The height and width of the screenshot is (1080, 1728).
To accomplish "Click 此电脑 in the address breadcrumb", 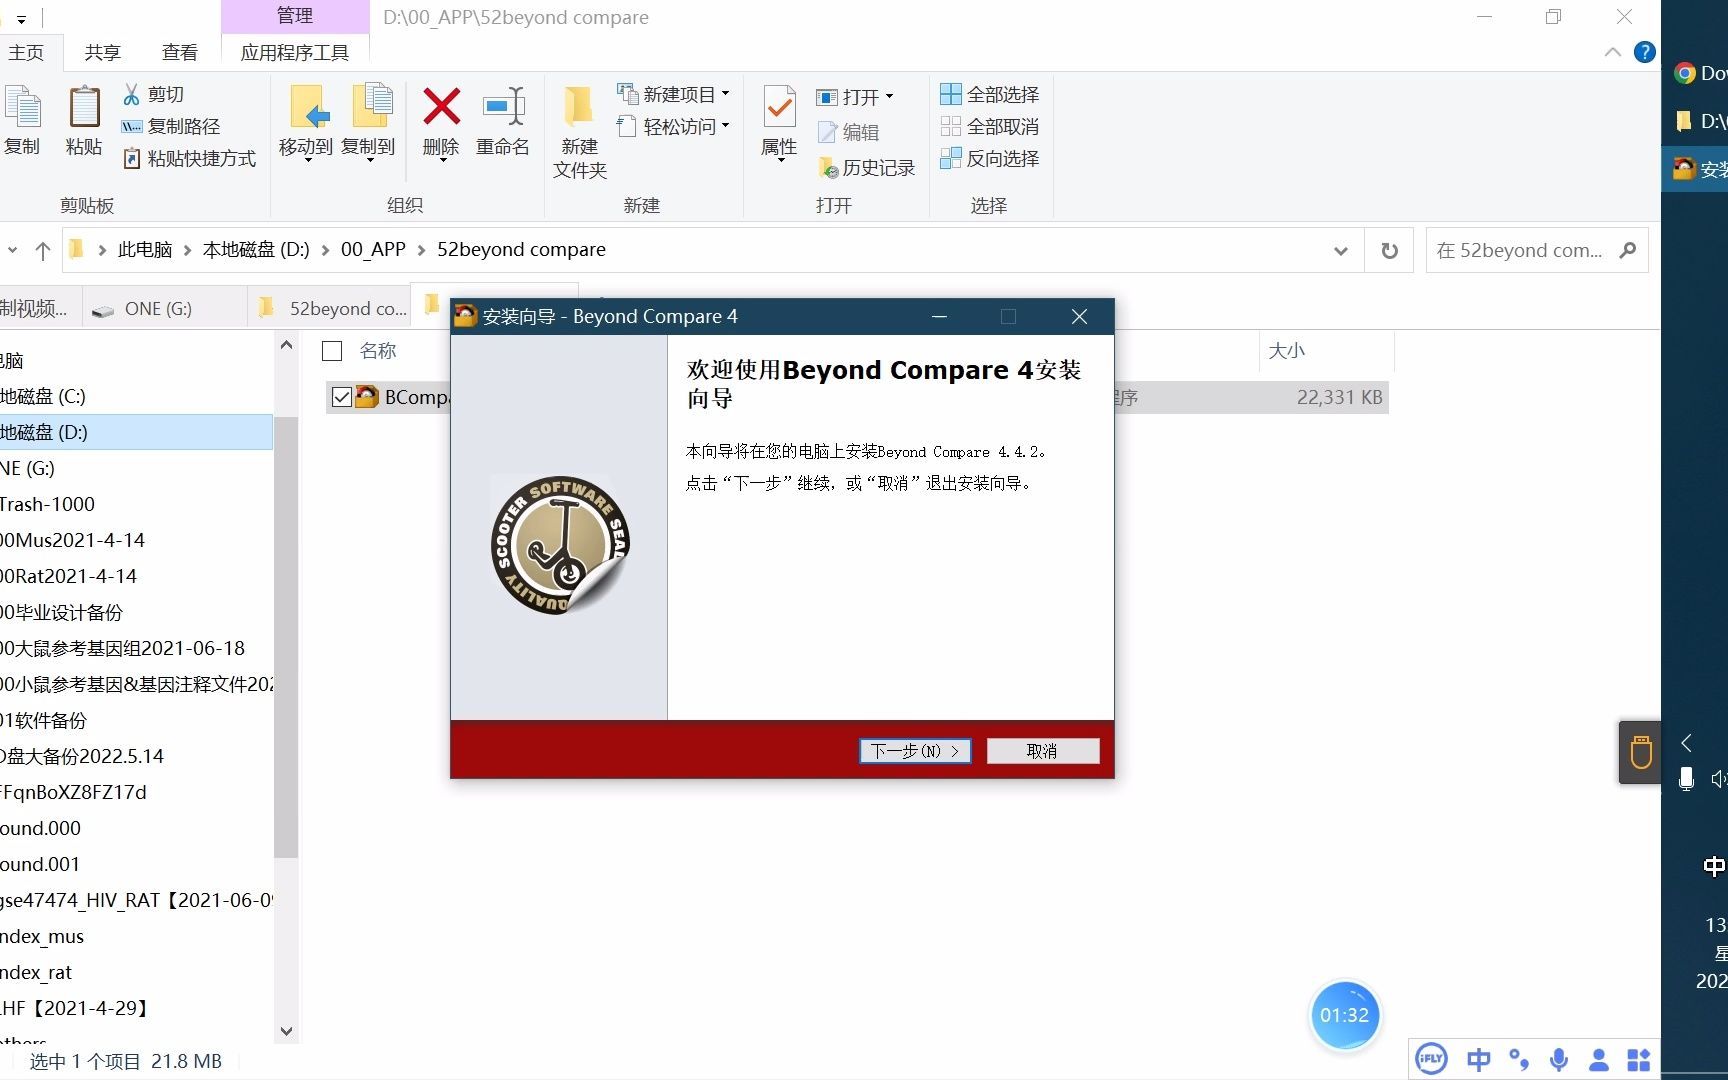I will point(145,250).
